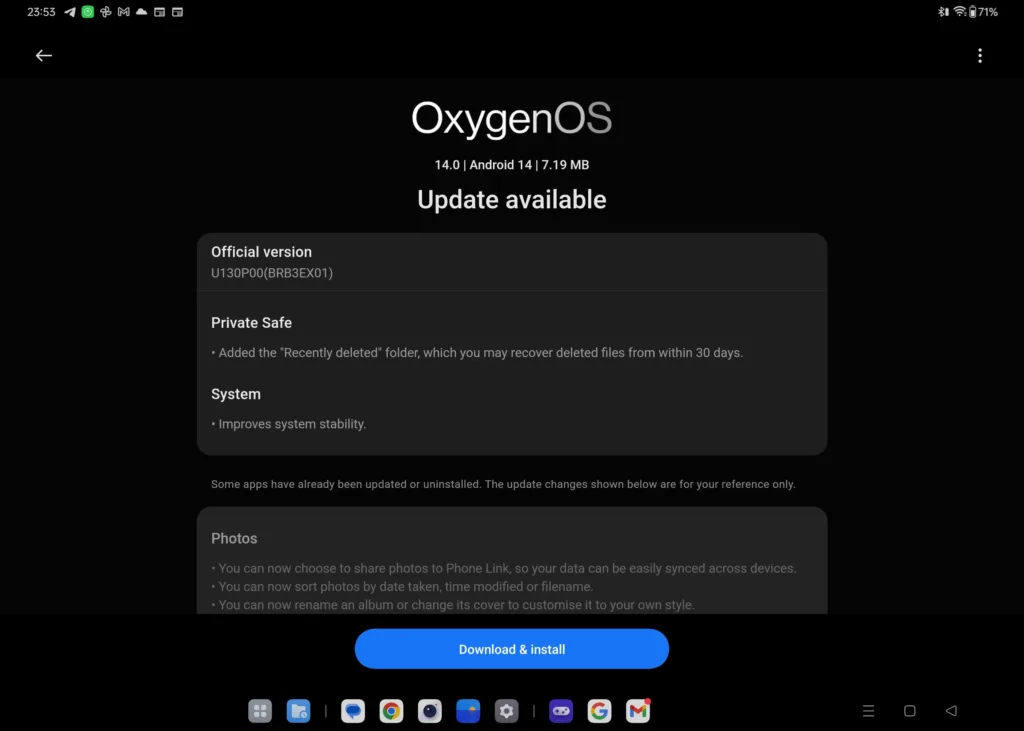Open the Camera app from the dock
The width and height of the screenshot is (1024, 731).
[x=429, y=710]
